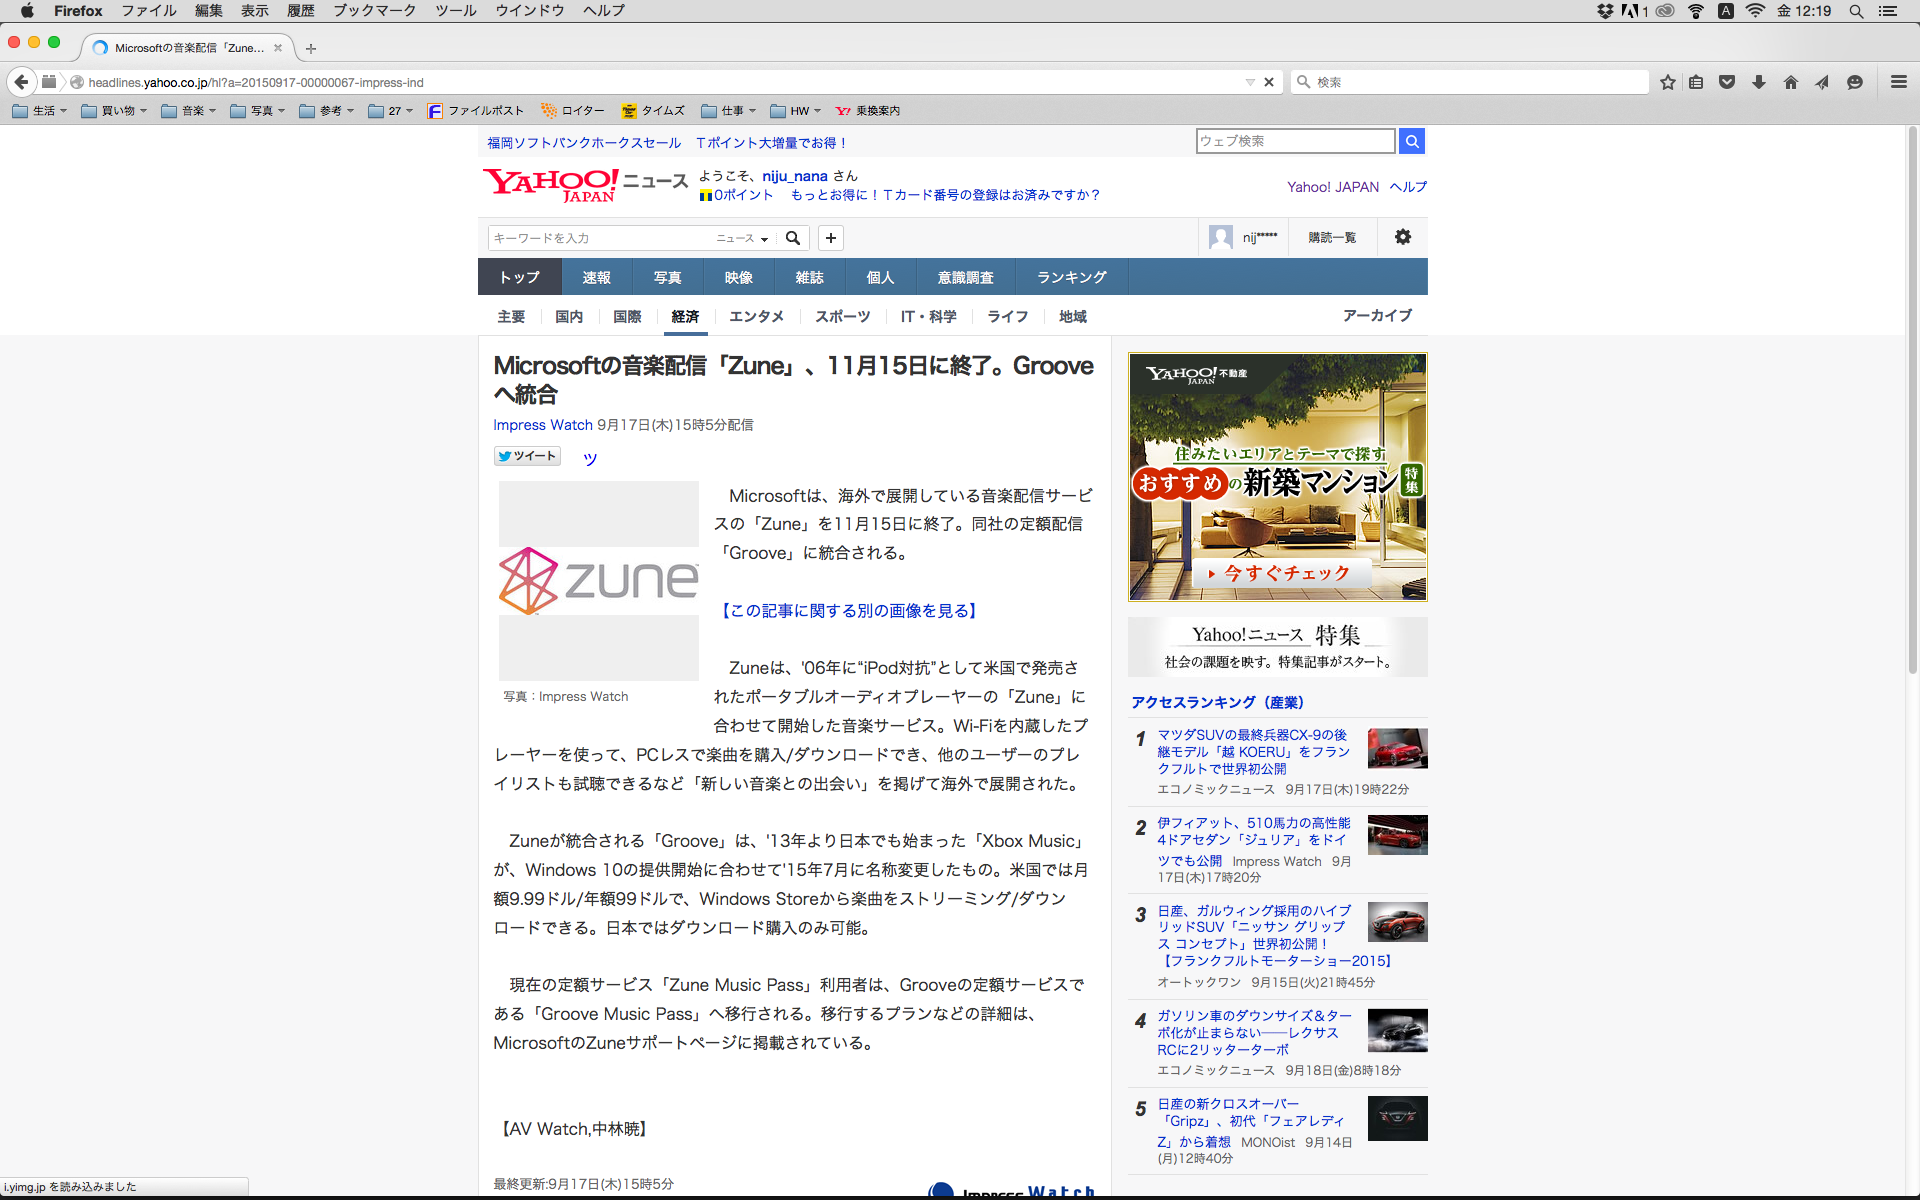Open the address bar history dropdown arrow

[1250, 82]
